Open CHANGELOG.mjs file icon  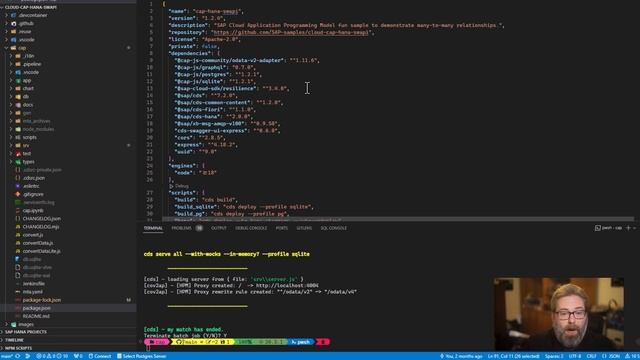(x=18, y=227)
